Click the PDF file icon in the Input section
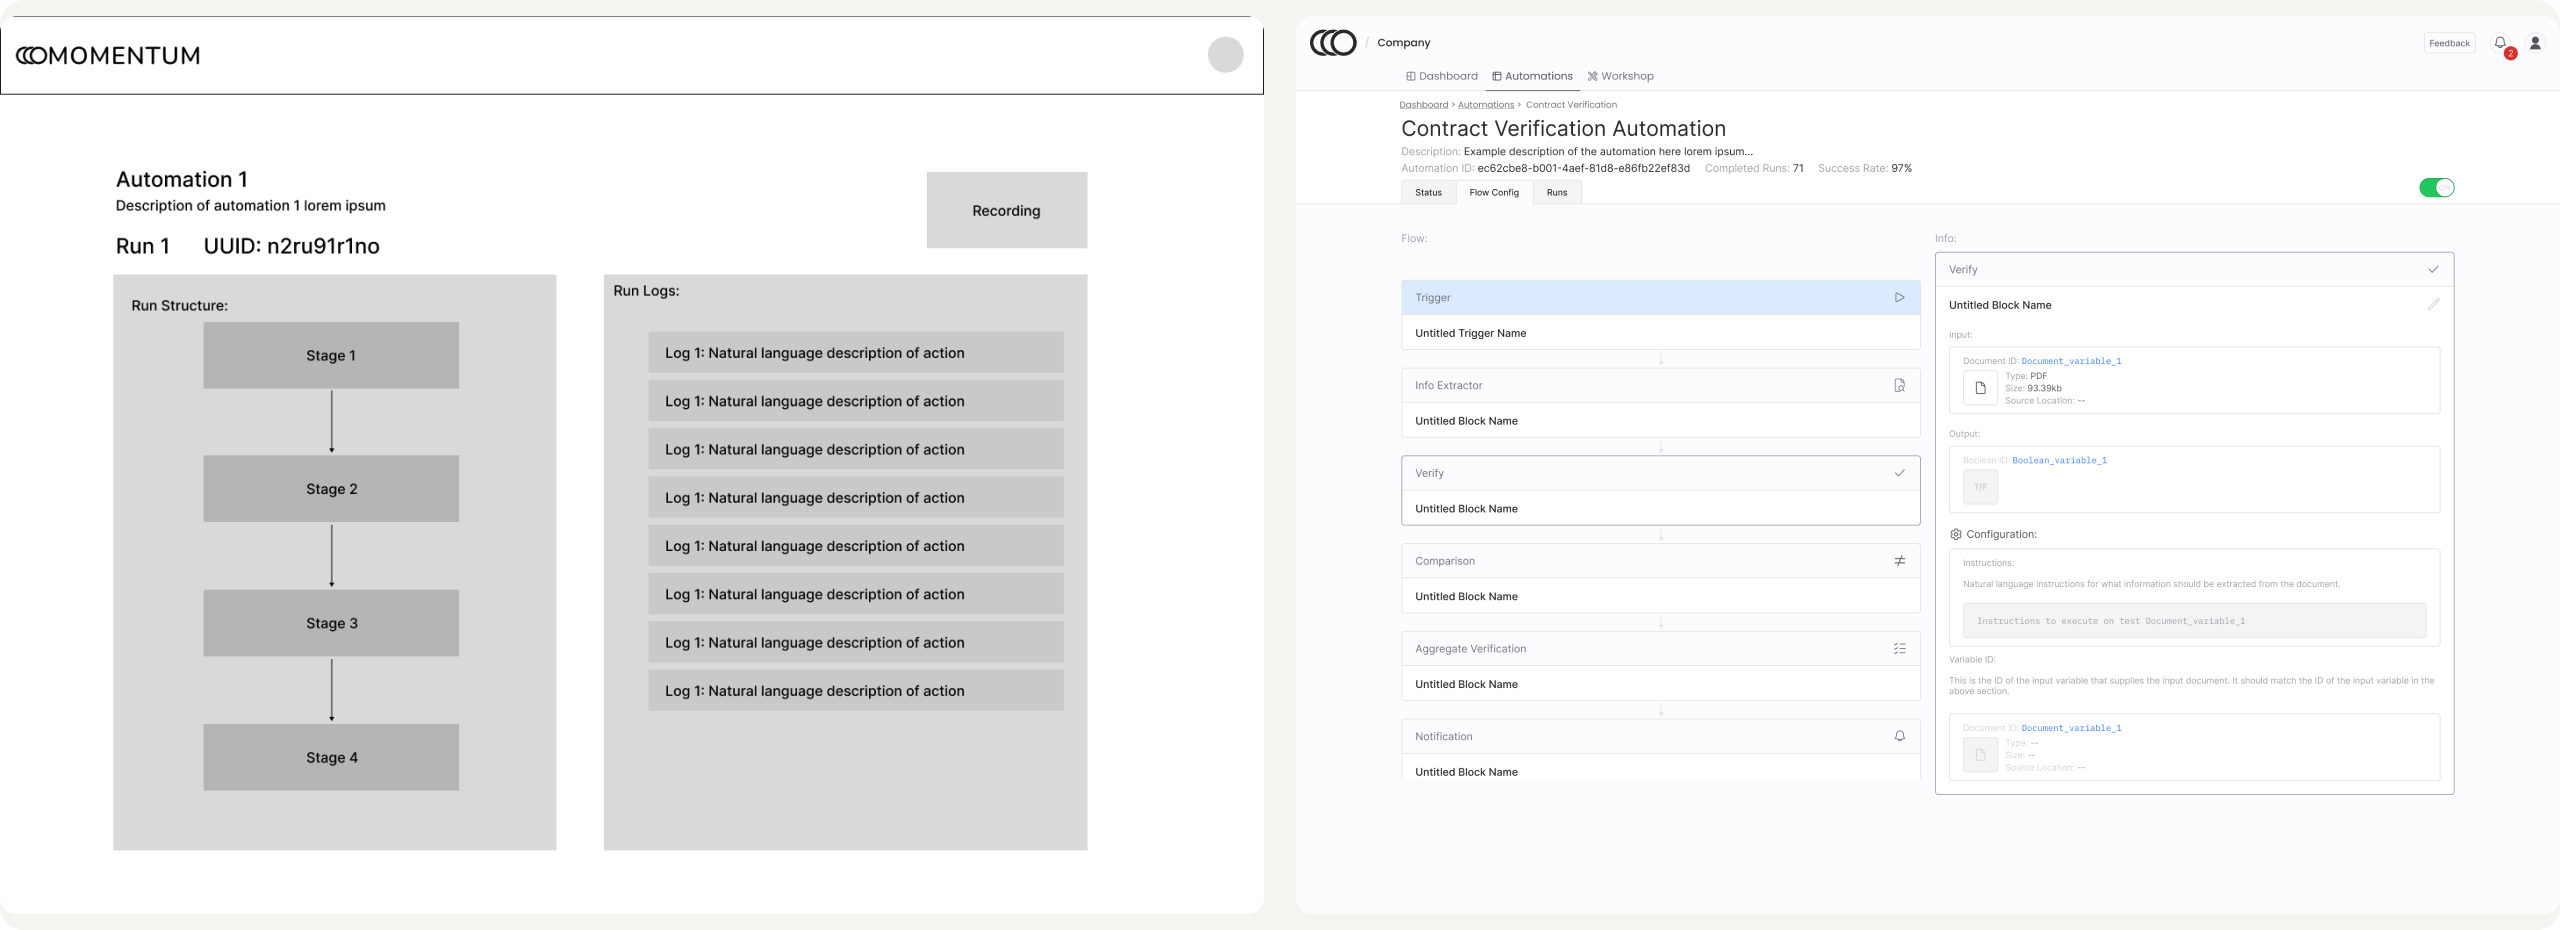The image size is (2560, 930). pos(1980,388)
